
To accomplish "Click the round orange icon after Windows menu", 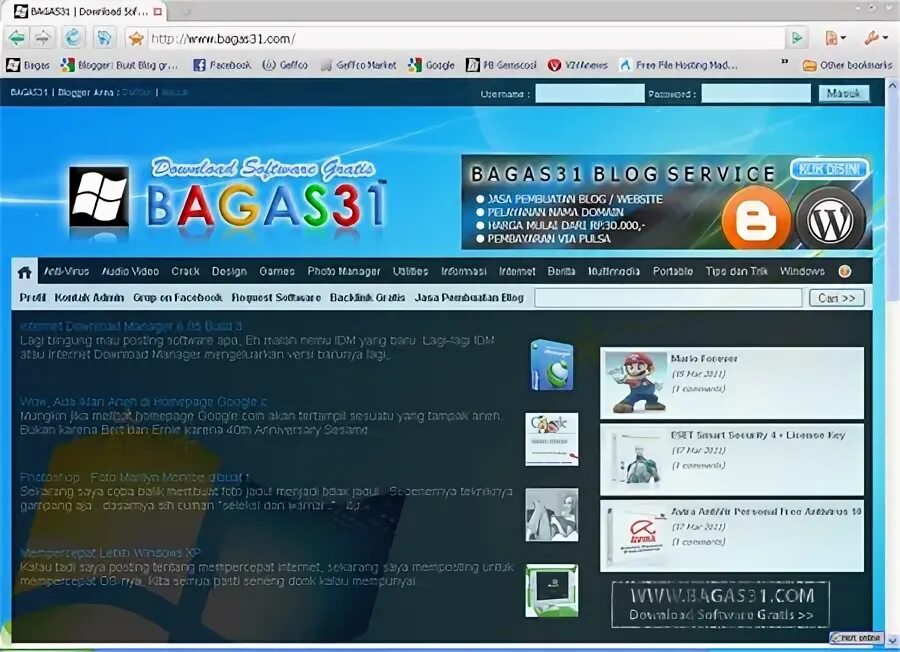I will [x=845, y=271].
